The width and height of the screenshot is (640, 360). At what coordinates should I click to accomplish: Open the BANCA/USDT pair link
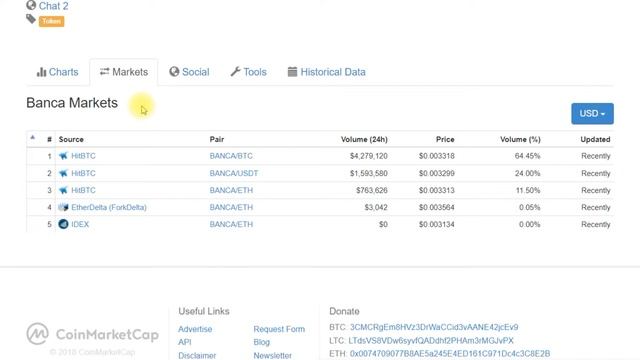pos(234,173)
